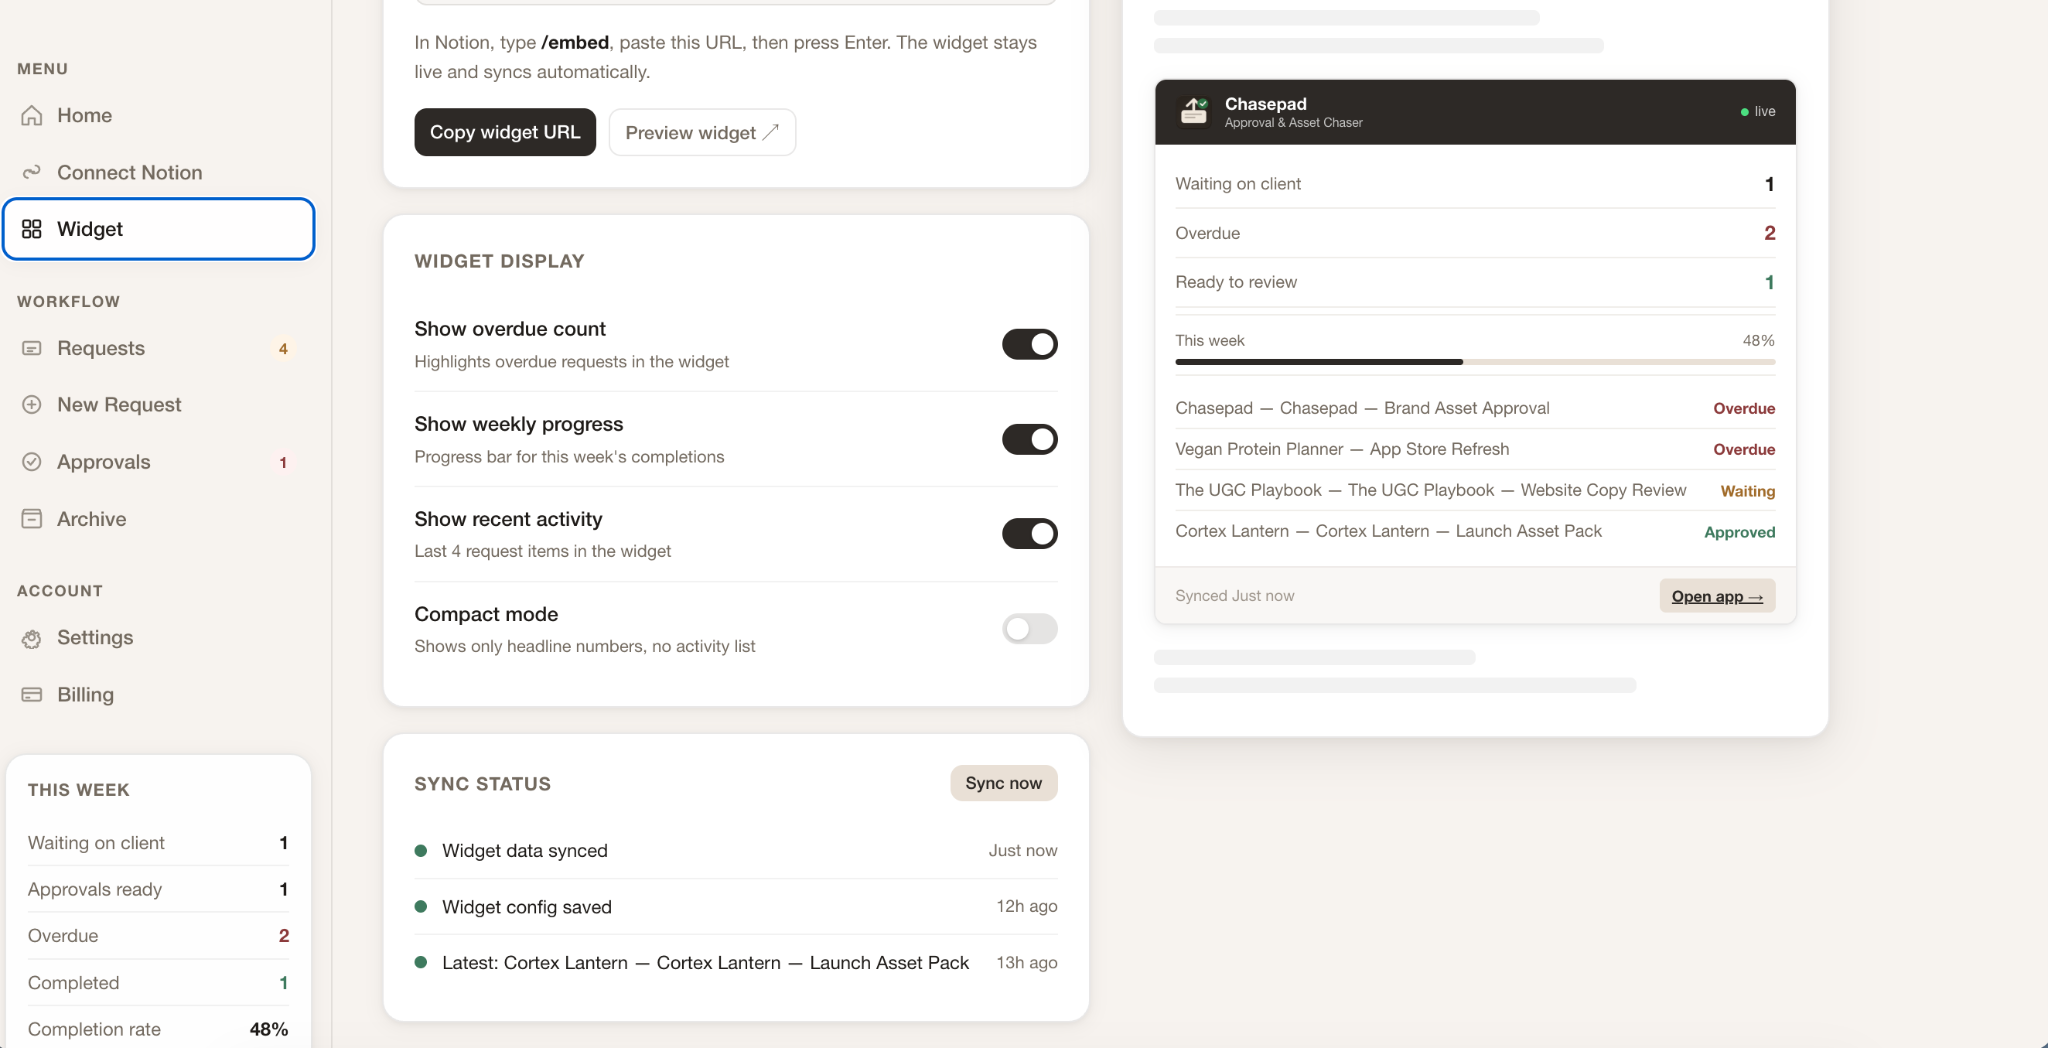Open Connect Notion menu item
This screenshot has width=2048, height=1048.
pos(159,172)
